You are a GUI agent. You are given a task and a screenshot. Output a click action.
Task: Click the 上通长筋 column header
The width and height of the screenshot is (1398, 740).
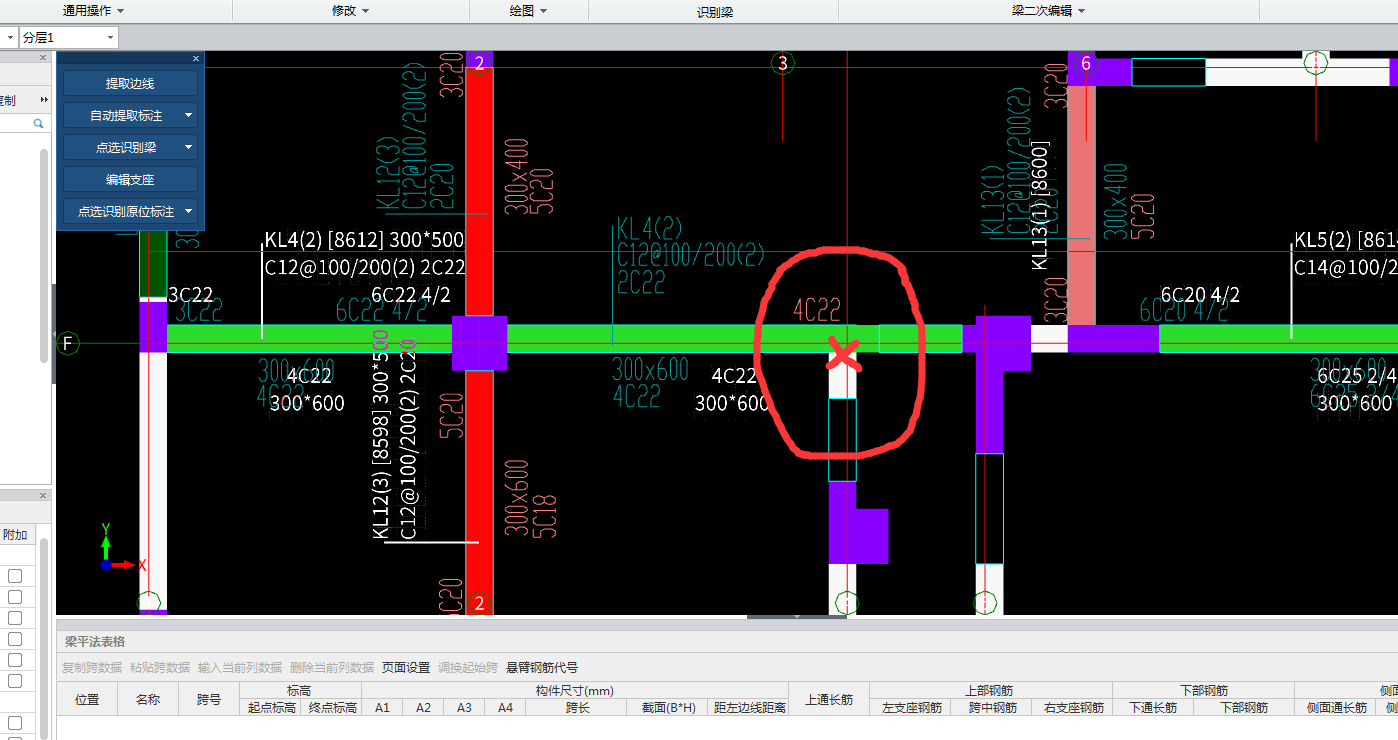[x=830, y=699]
